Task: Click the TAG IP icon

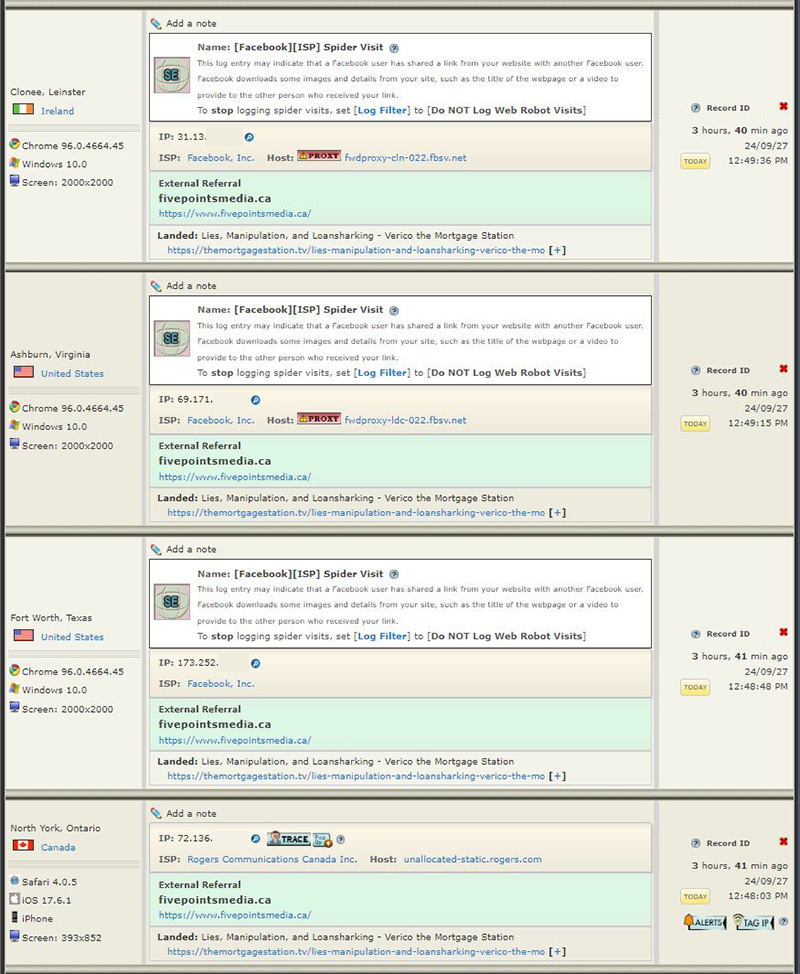Action: (x=753, y=922)
